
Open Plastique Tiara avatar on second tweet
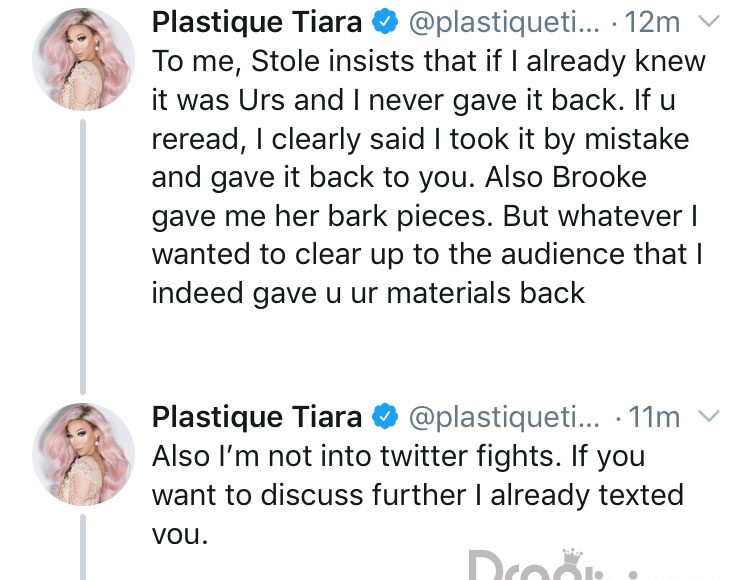pyautogui.click(x=83, y=454)
